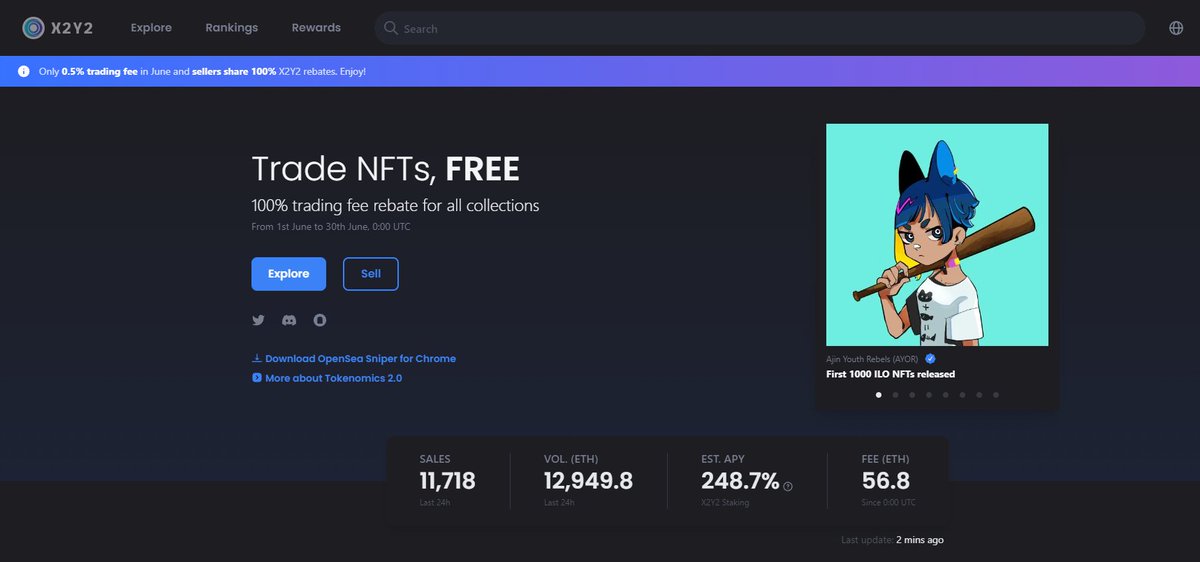Open the Explore menu
This screenshot has width=1200, height=562.
151,28
